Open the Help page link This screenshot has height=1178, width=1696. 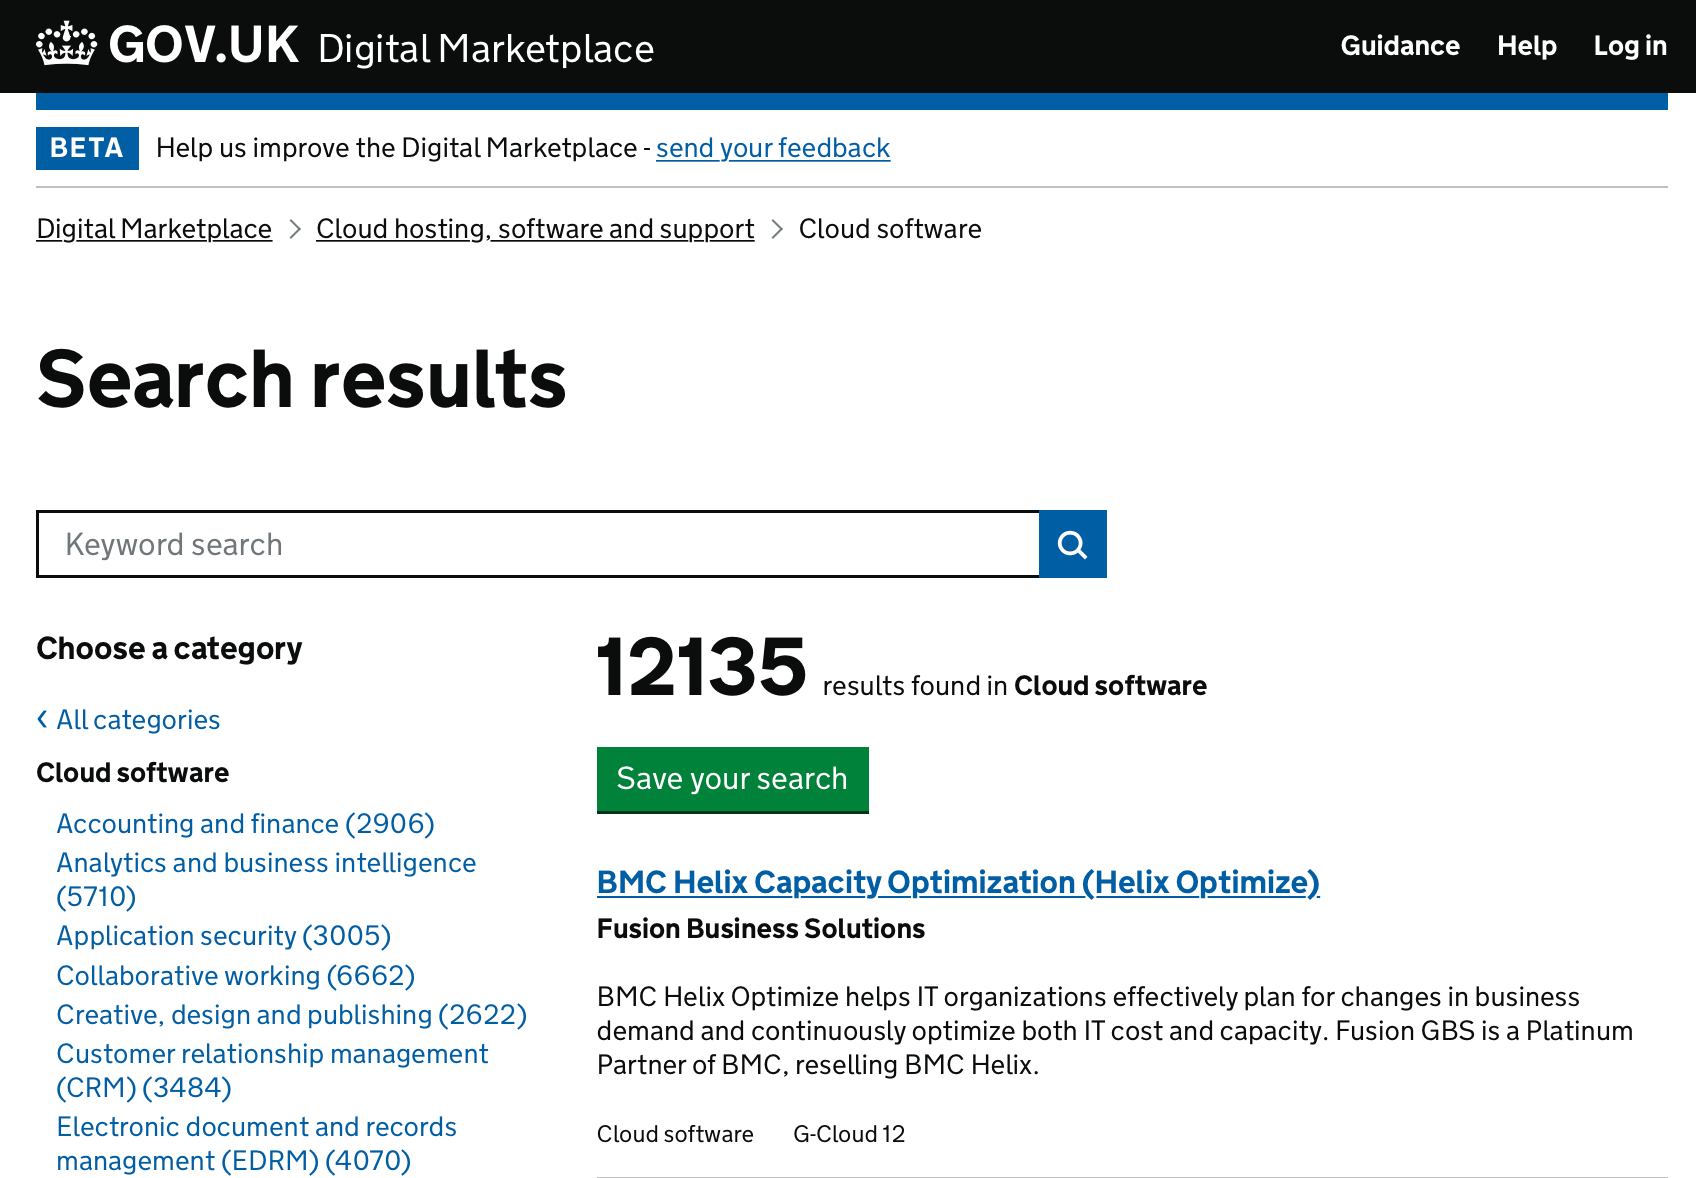point(1527,46)
